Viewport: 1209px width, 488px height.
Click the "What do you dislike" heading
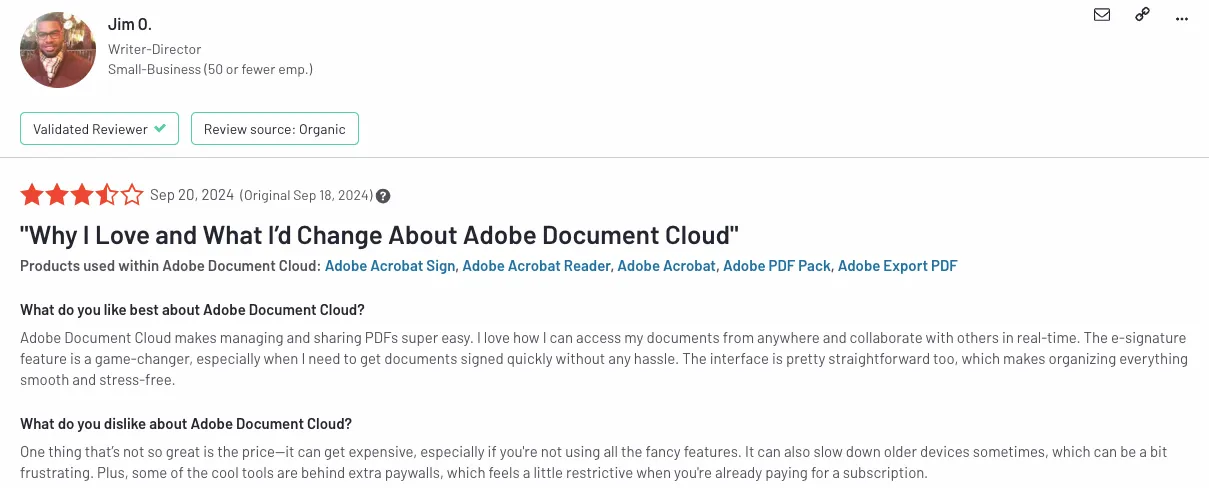[x=186, y=423]
